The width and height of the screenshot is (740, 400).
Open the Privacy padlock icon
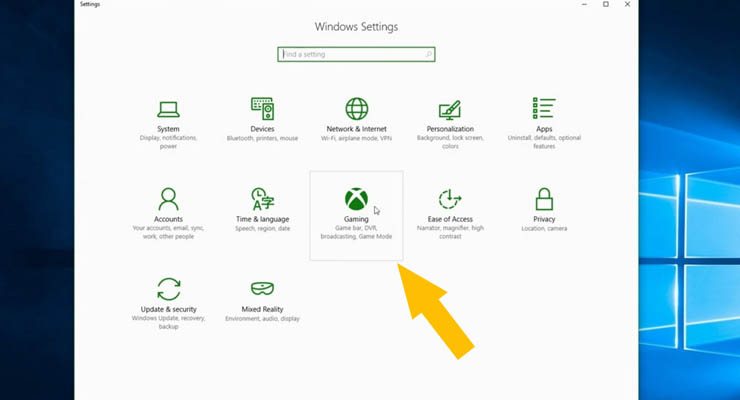544,199
